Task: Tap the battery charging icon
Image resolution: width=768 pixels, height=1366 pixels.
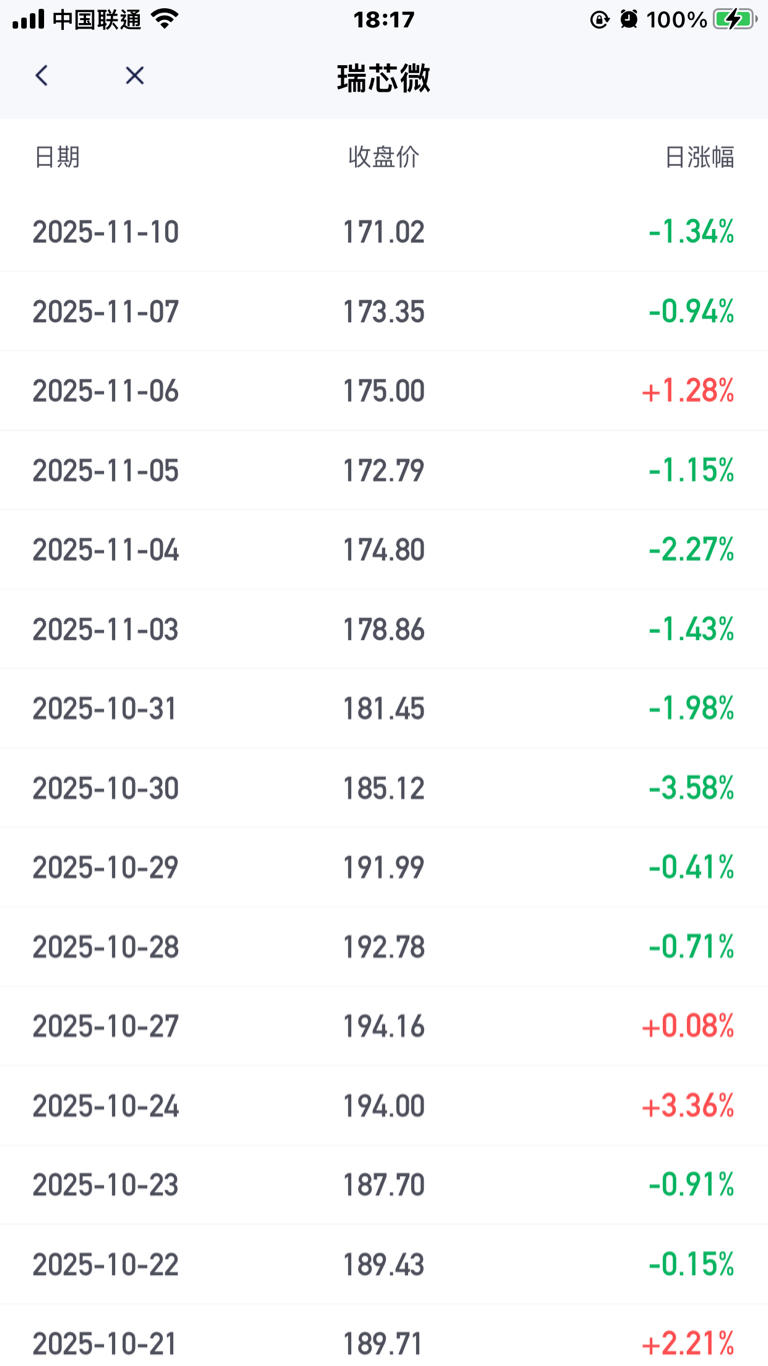Action: (734, 19)
